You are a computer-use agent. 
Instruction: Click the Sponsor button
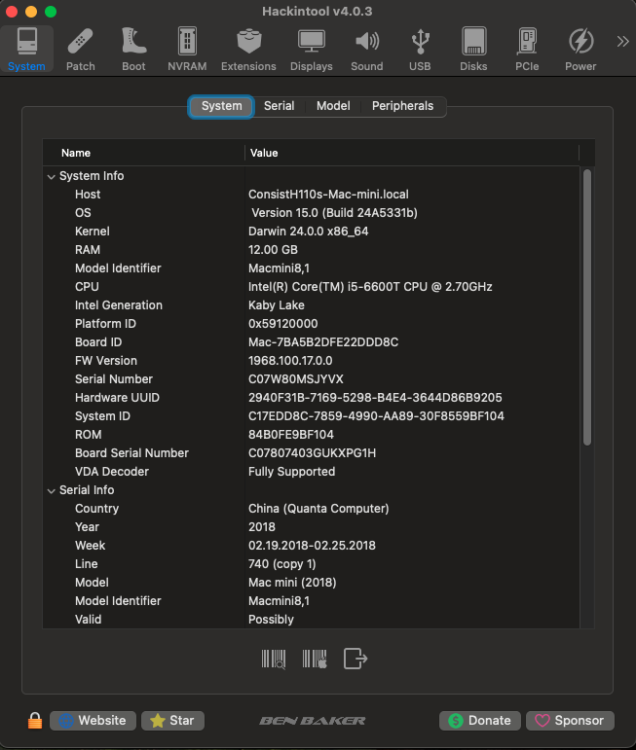pyautogui.click(x=570, y=720)
